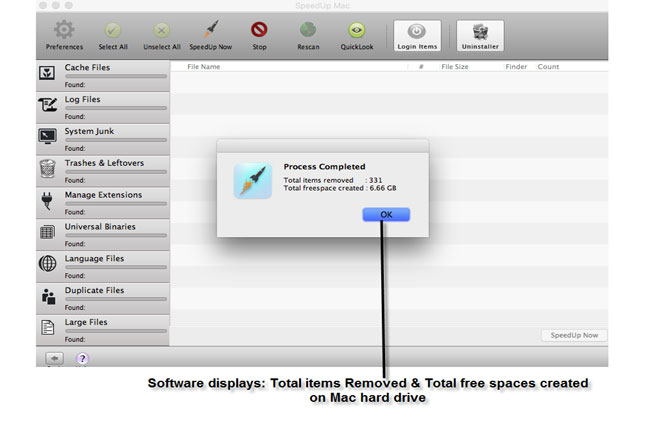This screenshot has height=421, width=645.
Task: Click the File Size column header
Action: (454, 67)
